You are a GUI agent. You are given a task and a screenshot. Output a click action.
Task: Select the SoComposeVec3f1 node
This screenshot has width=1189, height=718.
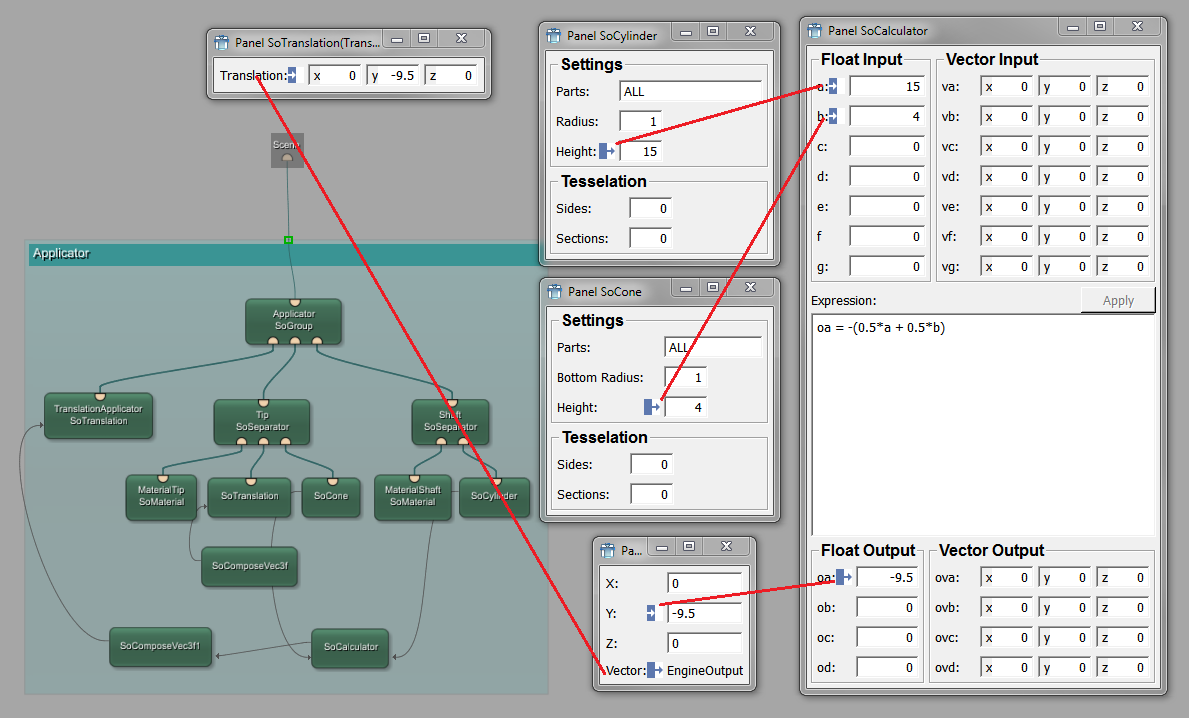pyautogui.click(x=160, y=646)
